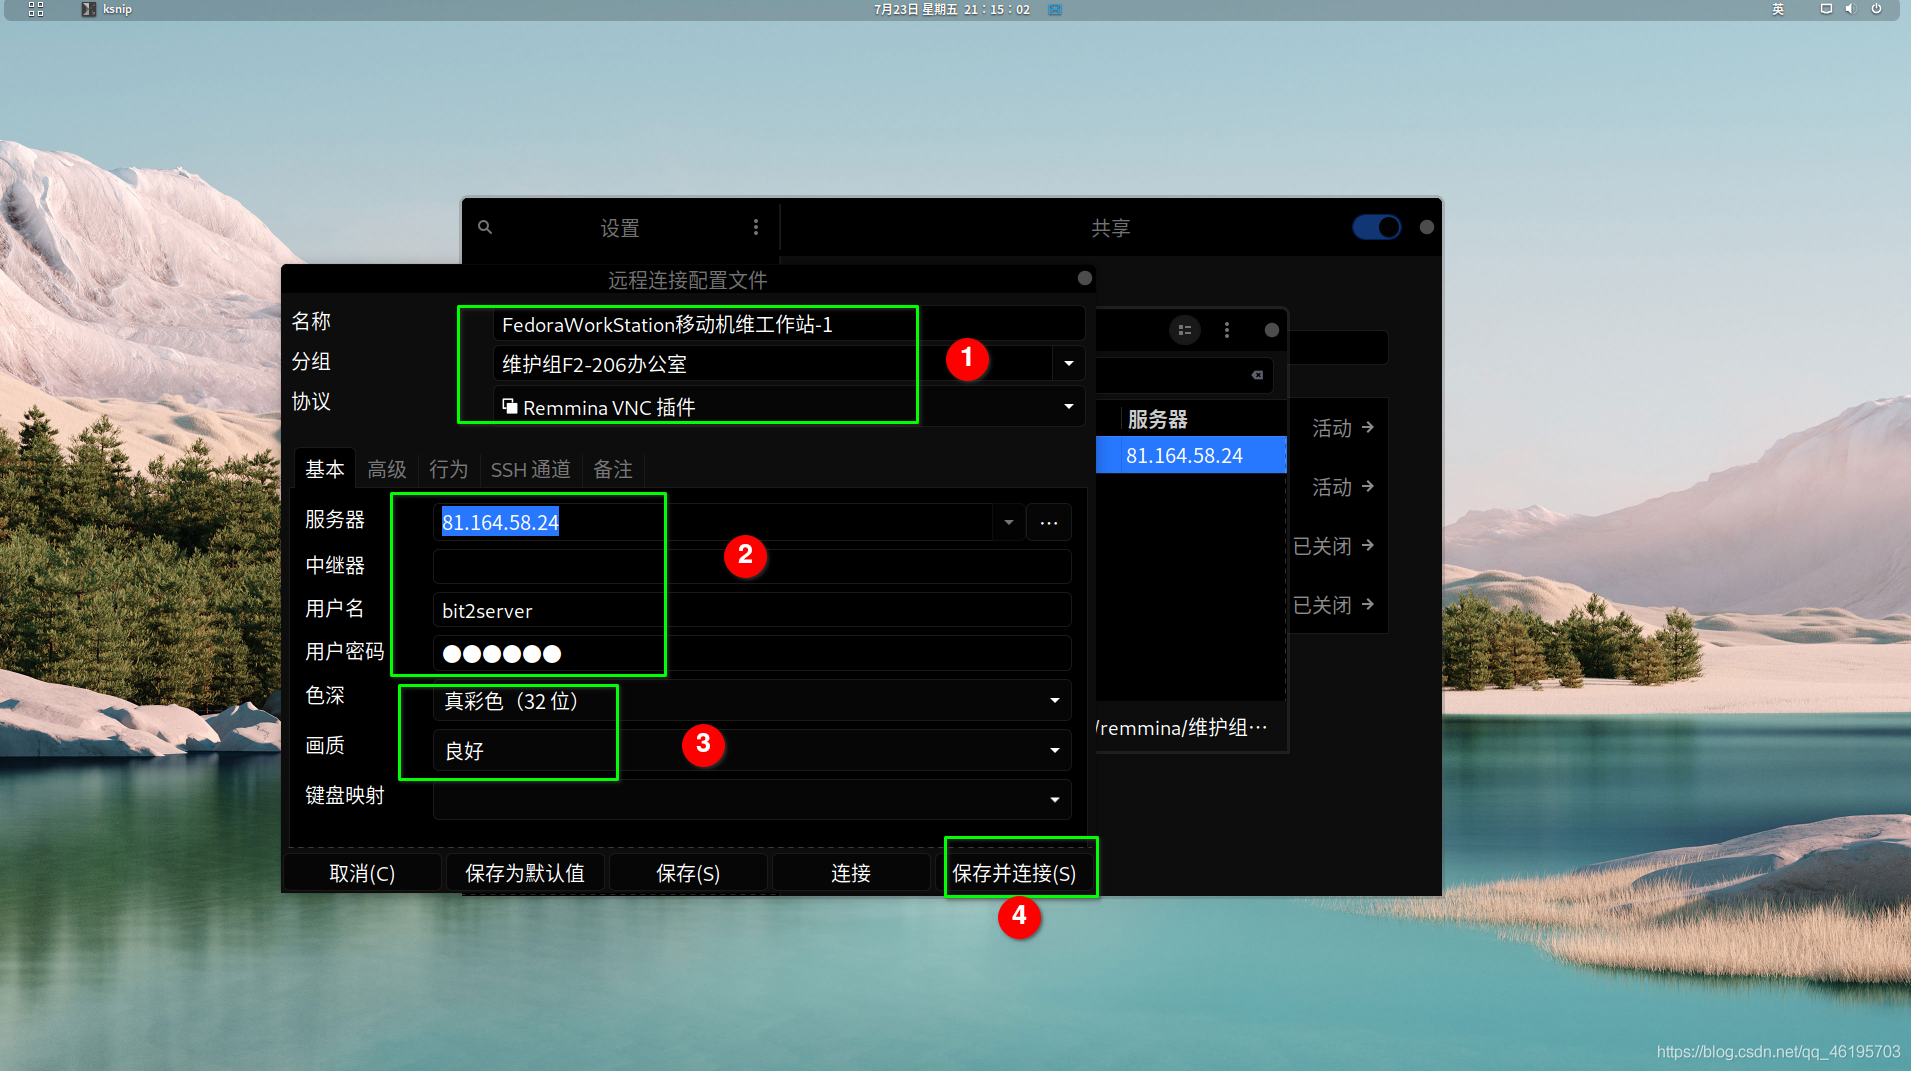The width and height of the screenshot is (1911, 1071).
Task: Edit the 分组 field 维护组F2-206办公室
Action: [x=772, y=364]
